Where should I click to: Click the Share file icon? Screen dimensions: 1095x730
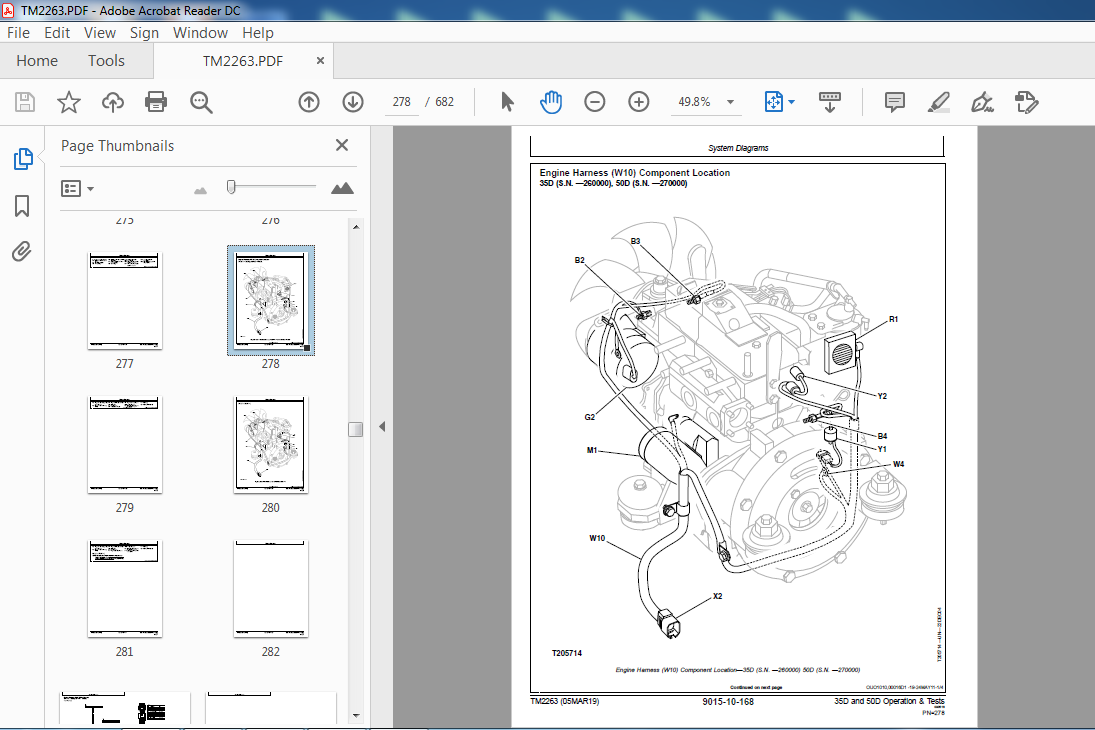(1027, 102)
